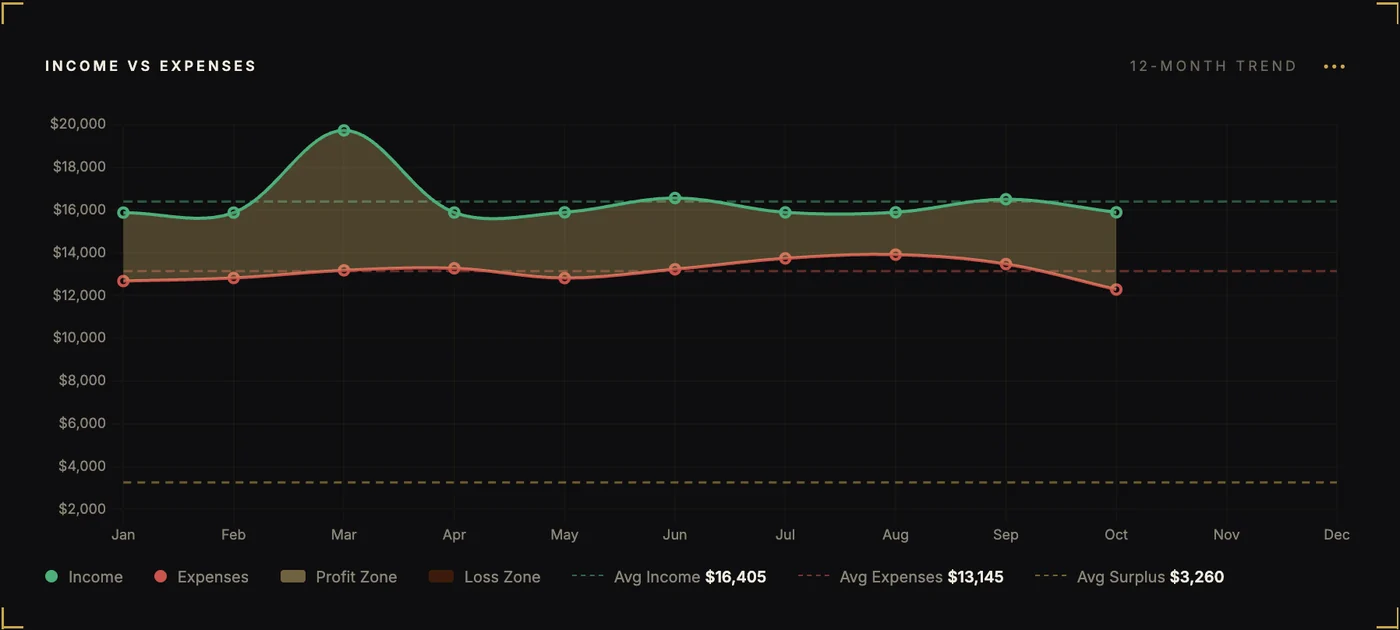Screen dimensions: 1400x630
Task: Click the January expenses data point
Action: point(123,281)
